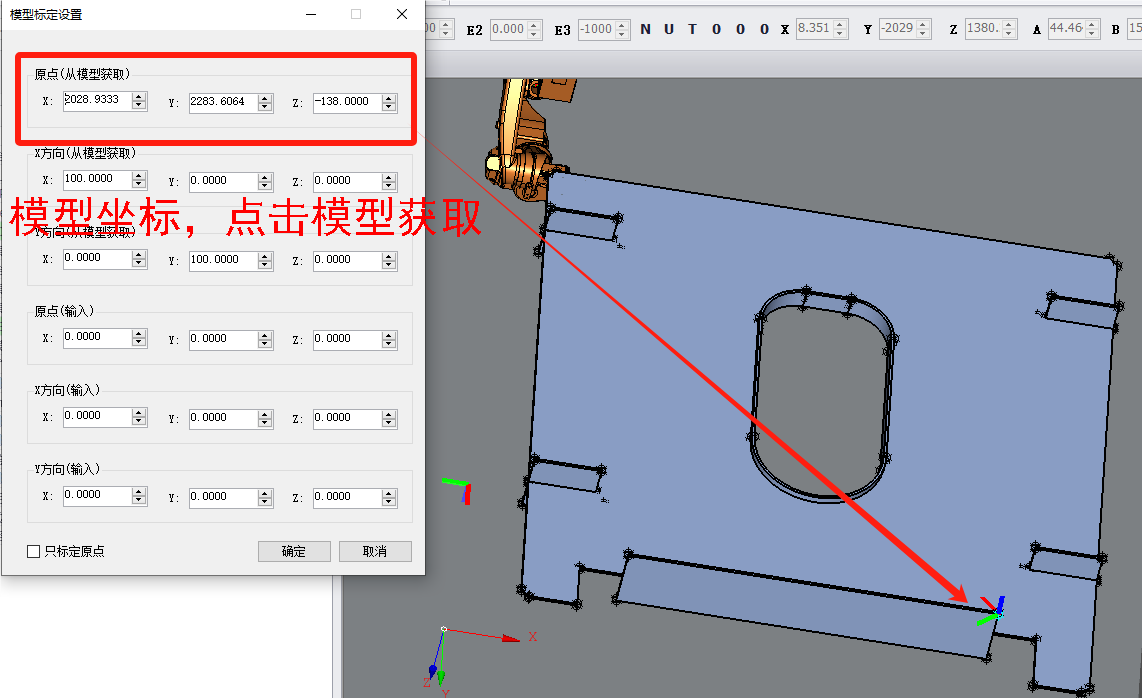Increase the X方向(输入) Y value with the up arrow
The image size is (1142, 698).
pyautogui.click(x=265, y=412)
